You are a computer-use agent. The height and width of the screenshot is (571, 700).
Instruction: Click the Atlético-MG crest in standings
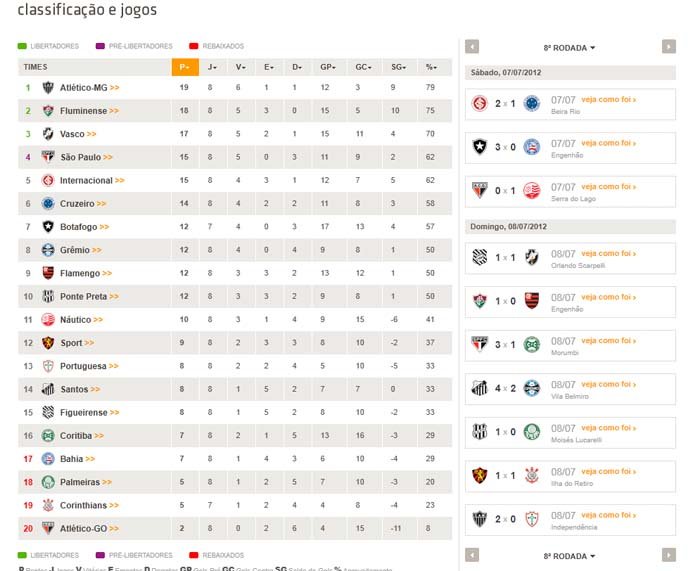point(48,88)
